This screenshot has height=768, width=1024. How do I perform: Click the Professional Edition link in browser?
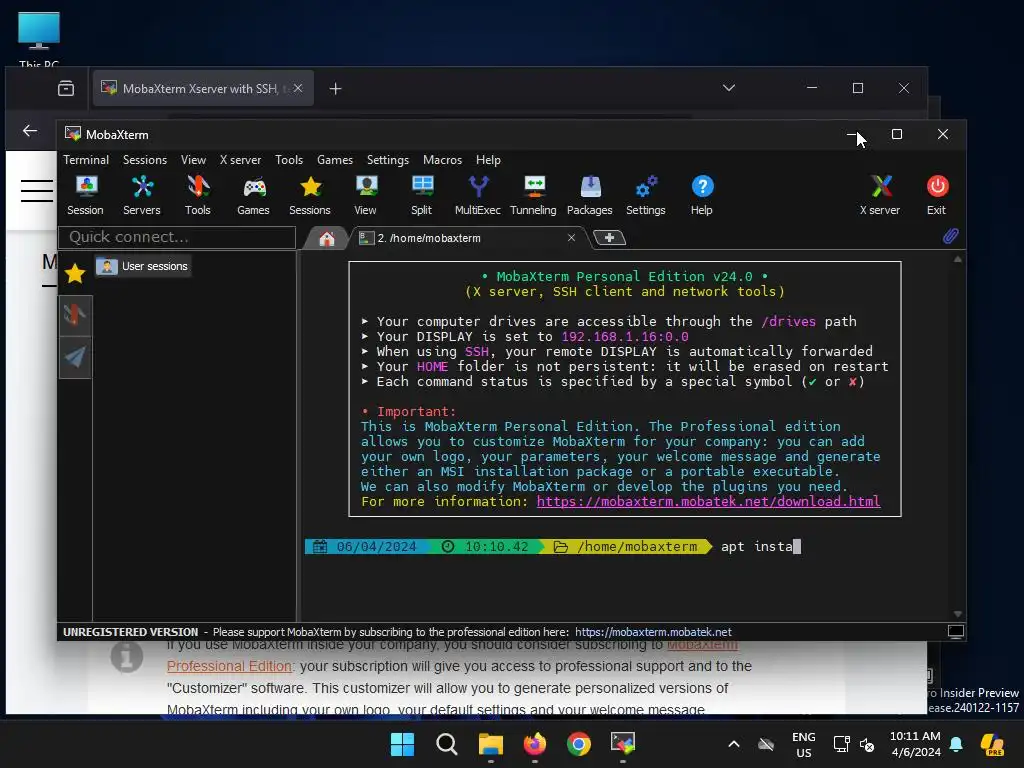point(229,666)
